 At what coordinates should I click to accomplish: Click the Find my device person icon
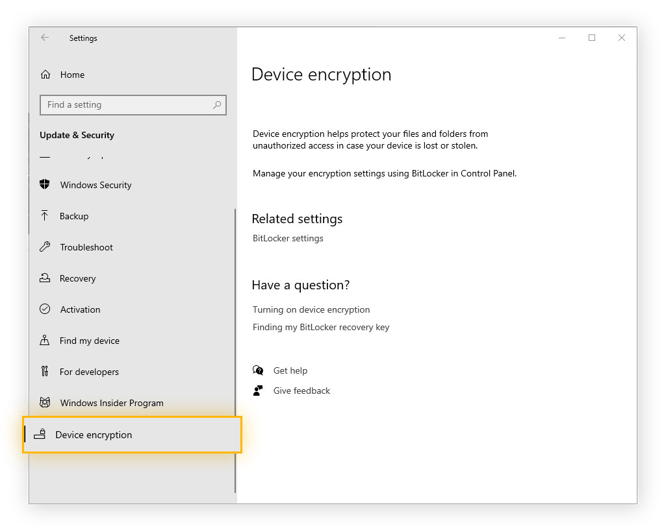click(x=44, y=340)
